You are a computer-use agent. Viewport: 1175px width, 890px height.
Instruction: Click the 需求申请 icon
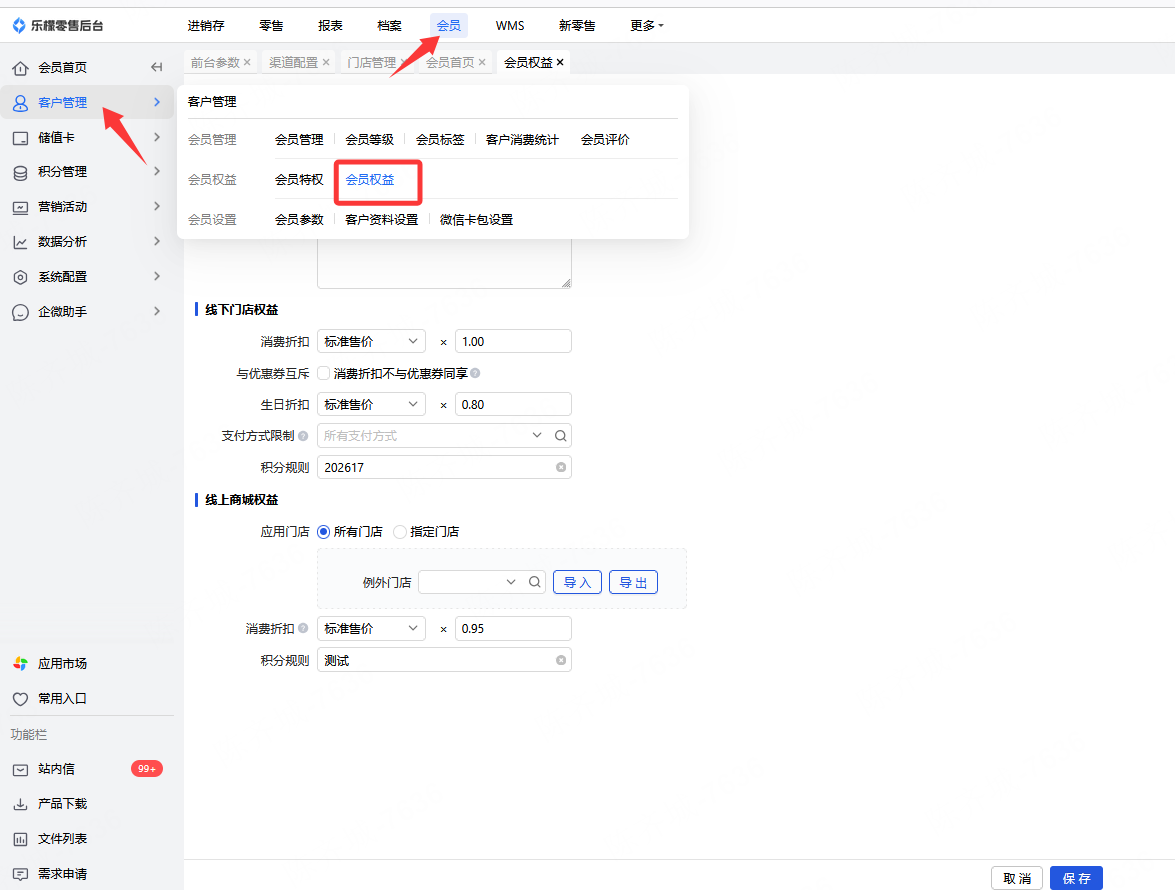click(x=20, y=874)
